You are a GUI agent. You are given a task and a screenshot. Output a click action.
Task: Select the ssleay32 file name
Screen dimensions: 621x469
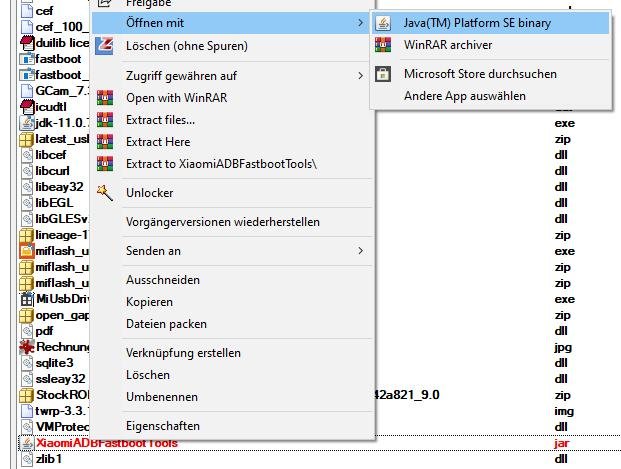61,379
